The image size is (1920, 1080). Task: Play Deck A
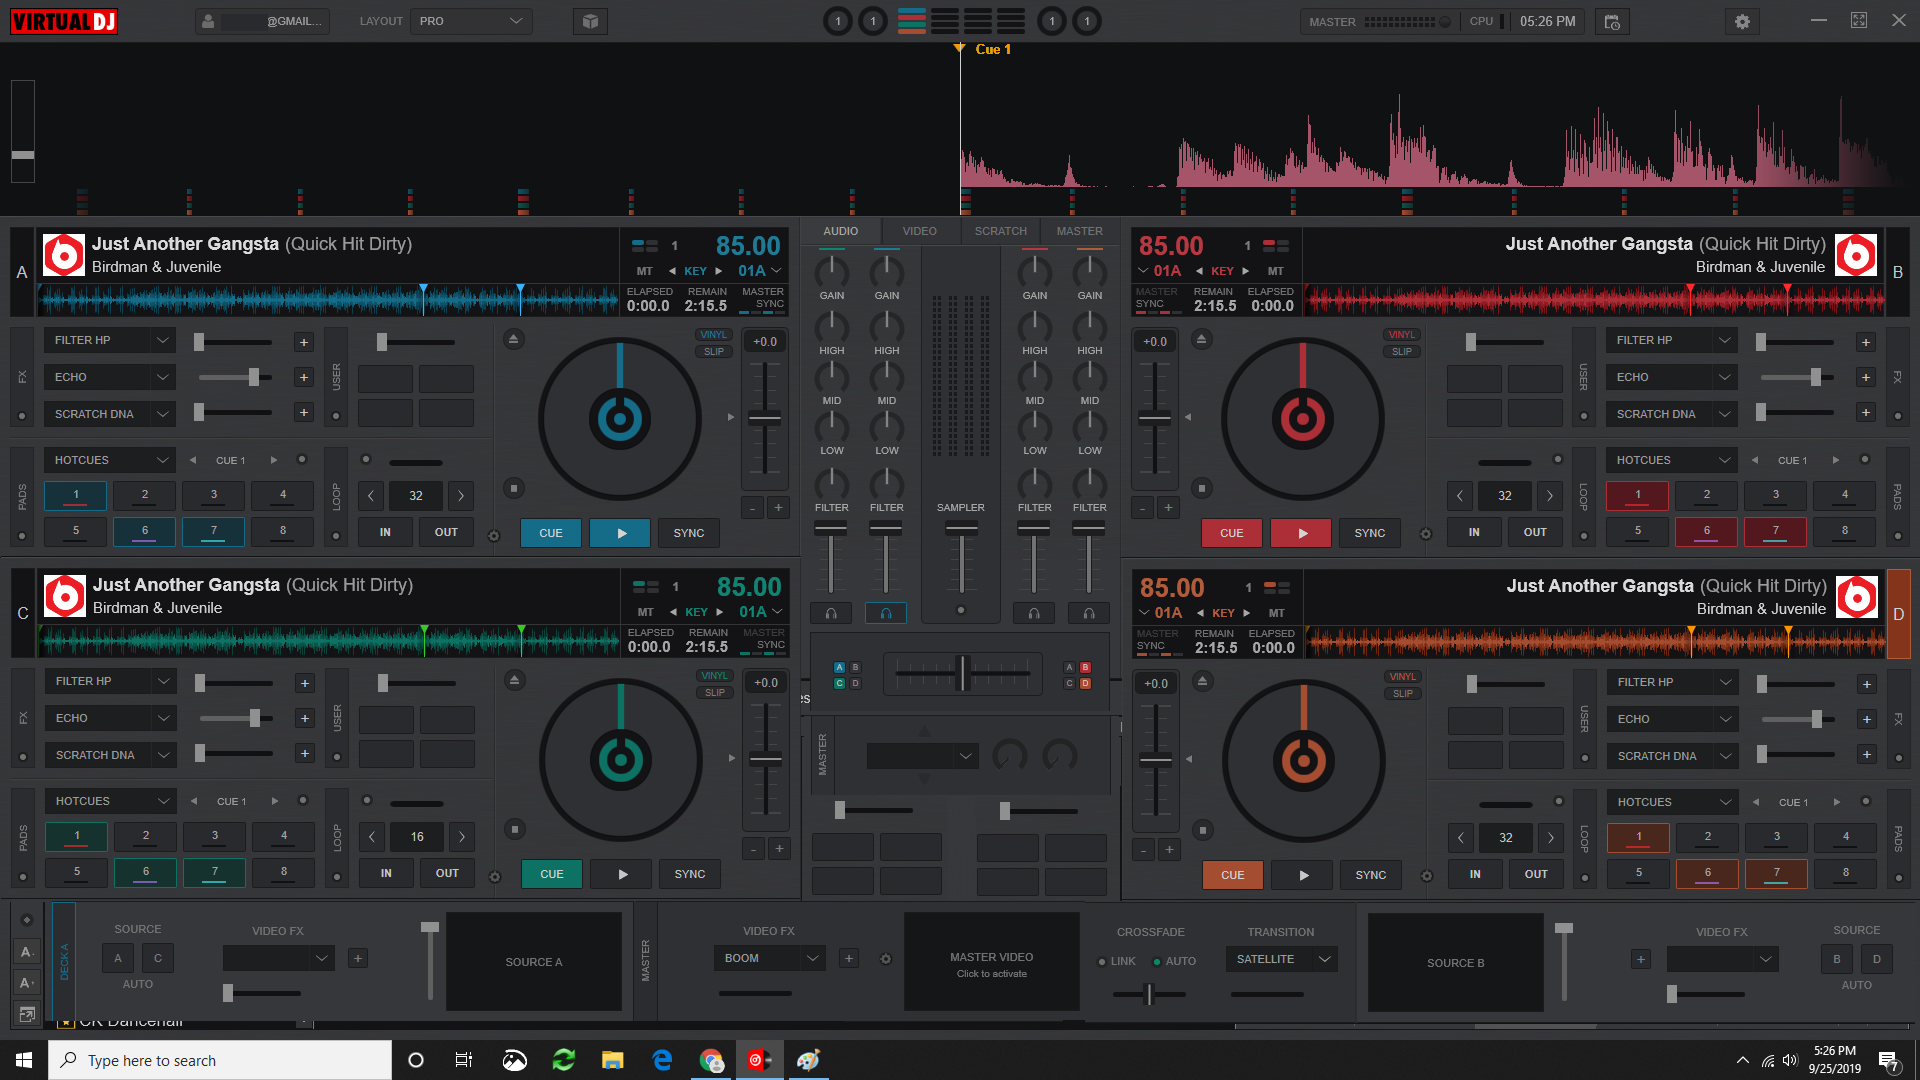[620, 533]
